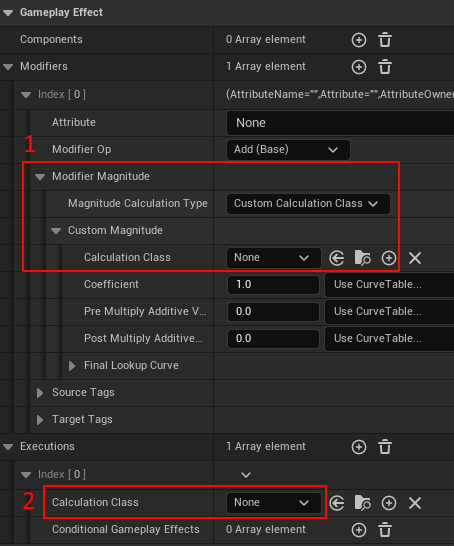Open the Attribute None selector
Viewport: 454px width, 546px height.
340,123
